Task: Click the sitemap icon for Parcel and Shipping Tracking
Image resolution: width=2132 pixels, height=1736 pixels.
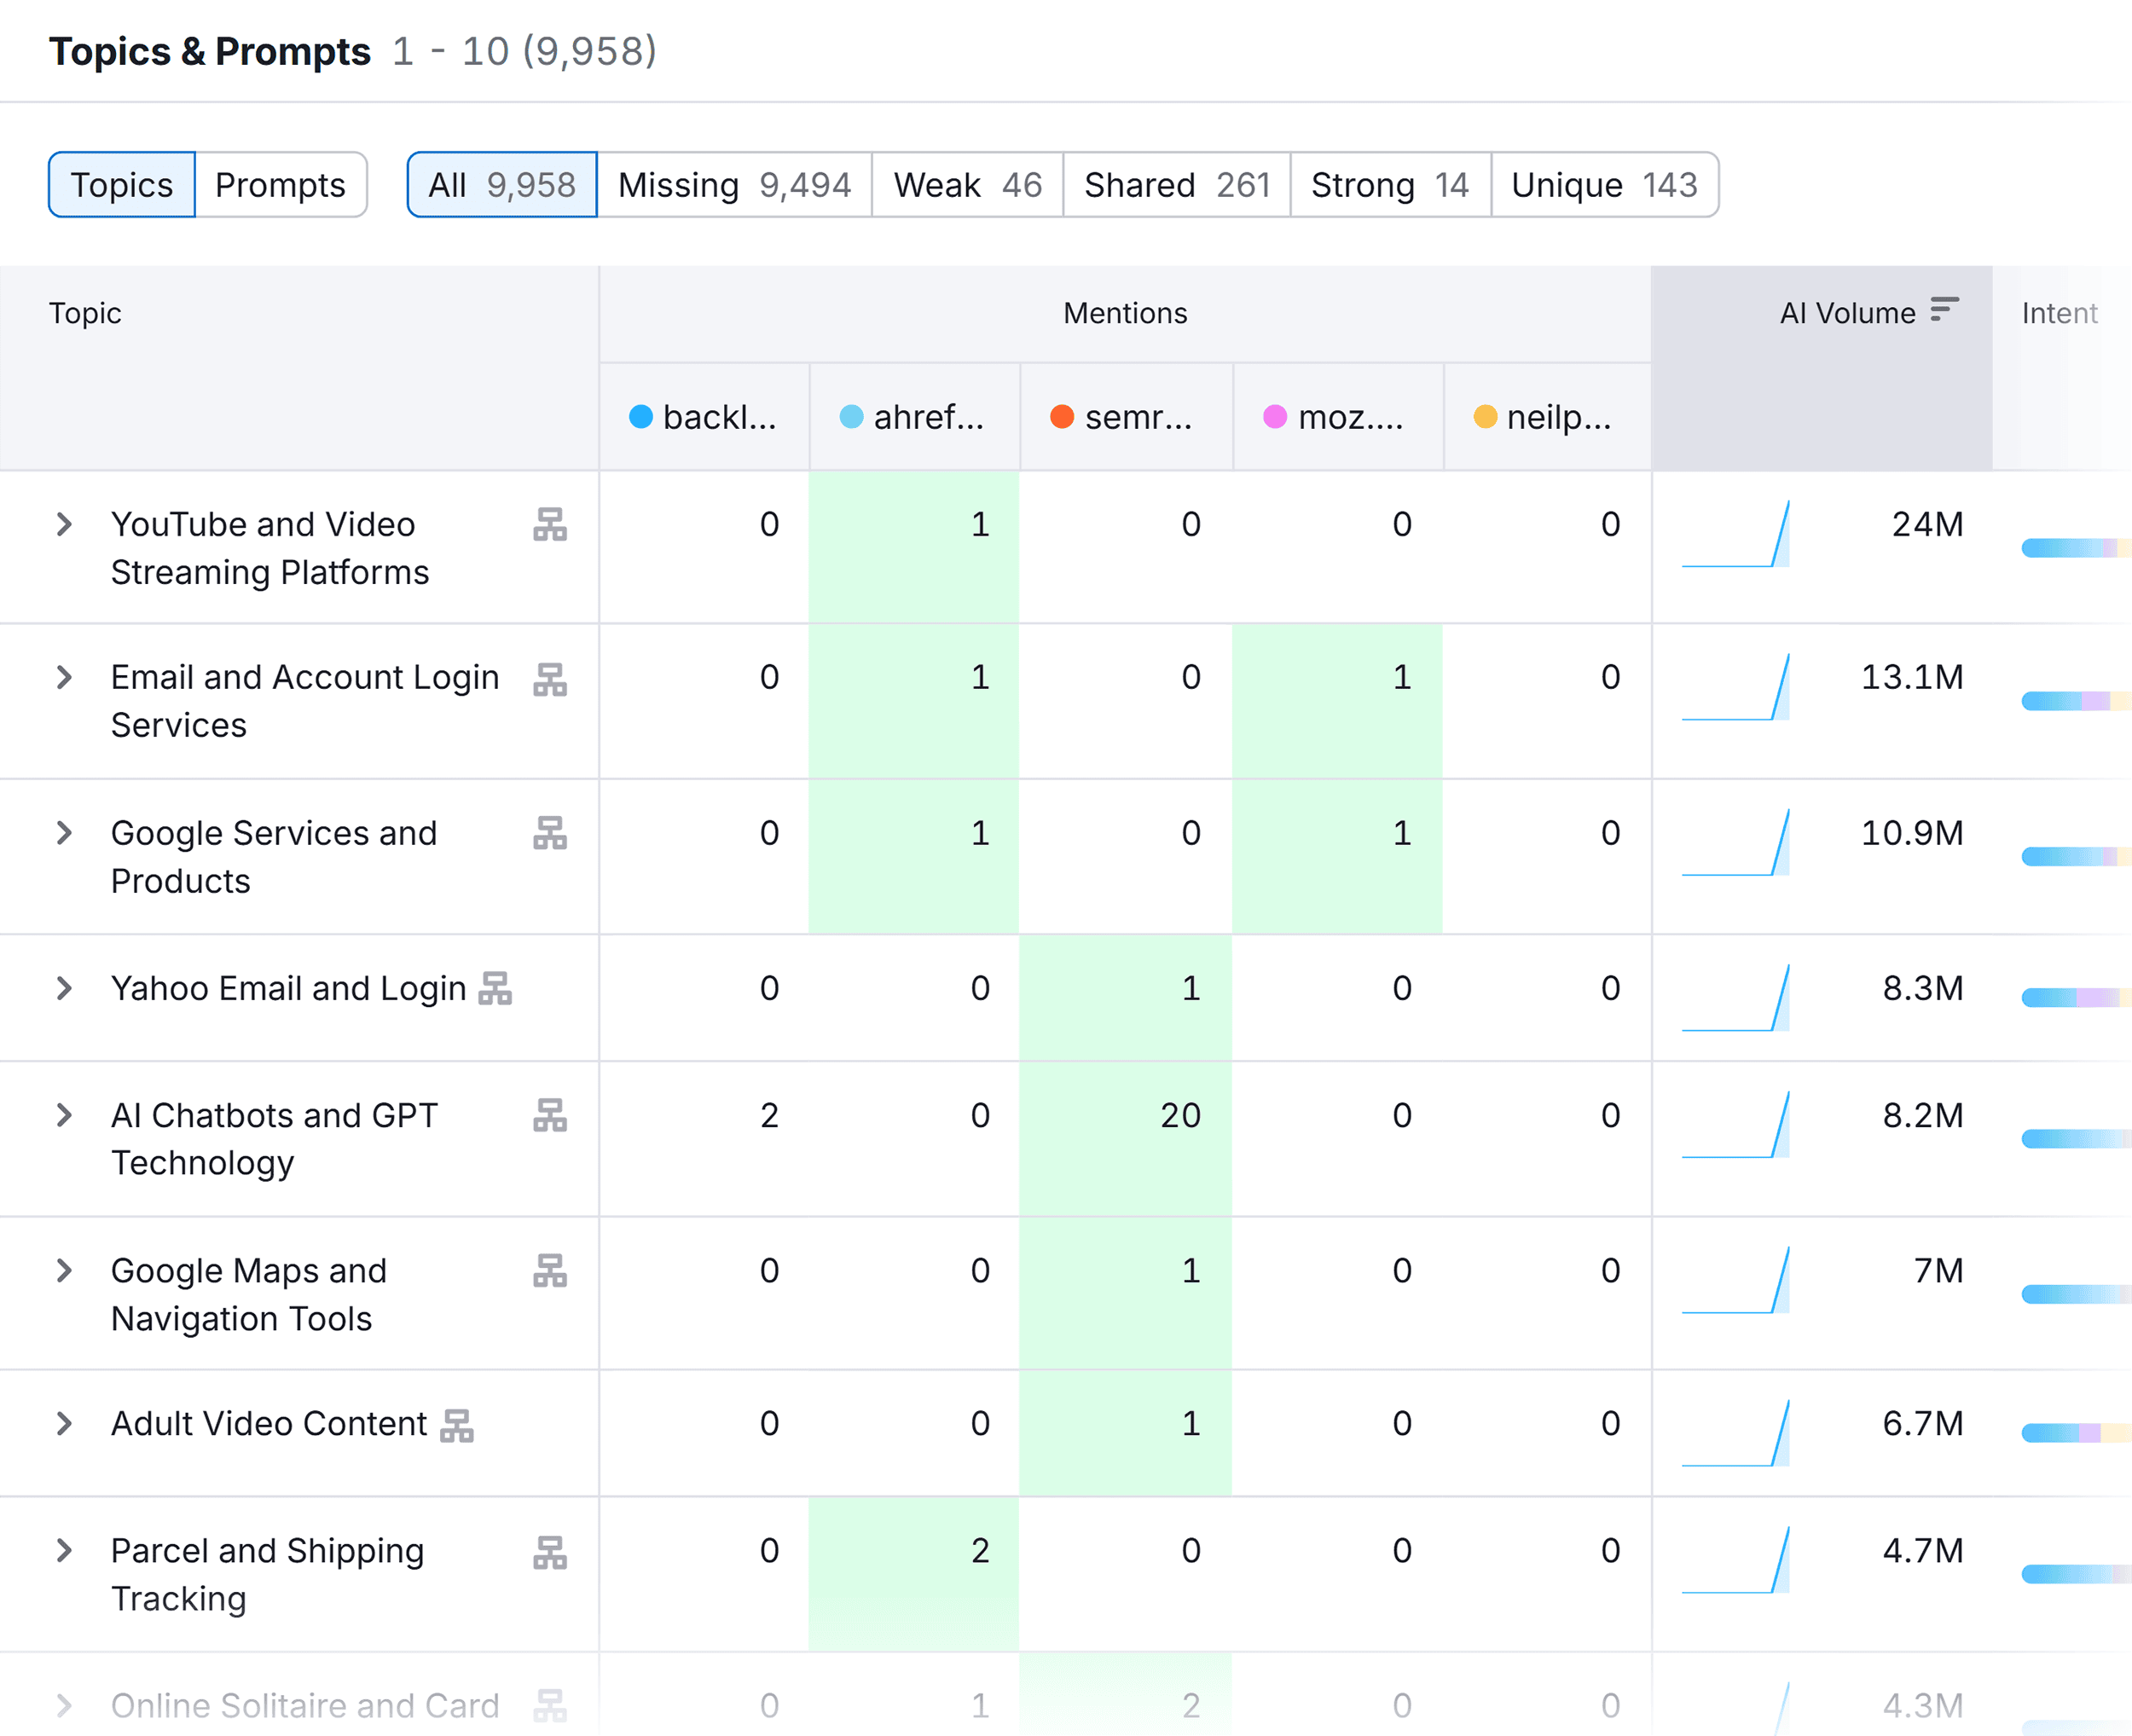Action: coord(550,1554)
